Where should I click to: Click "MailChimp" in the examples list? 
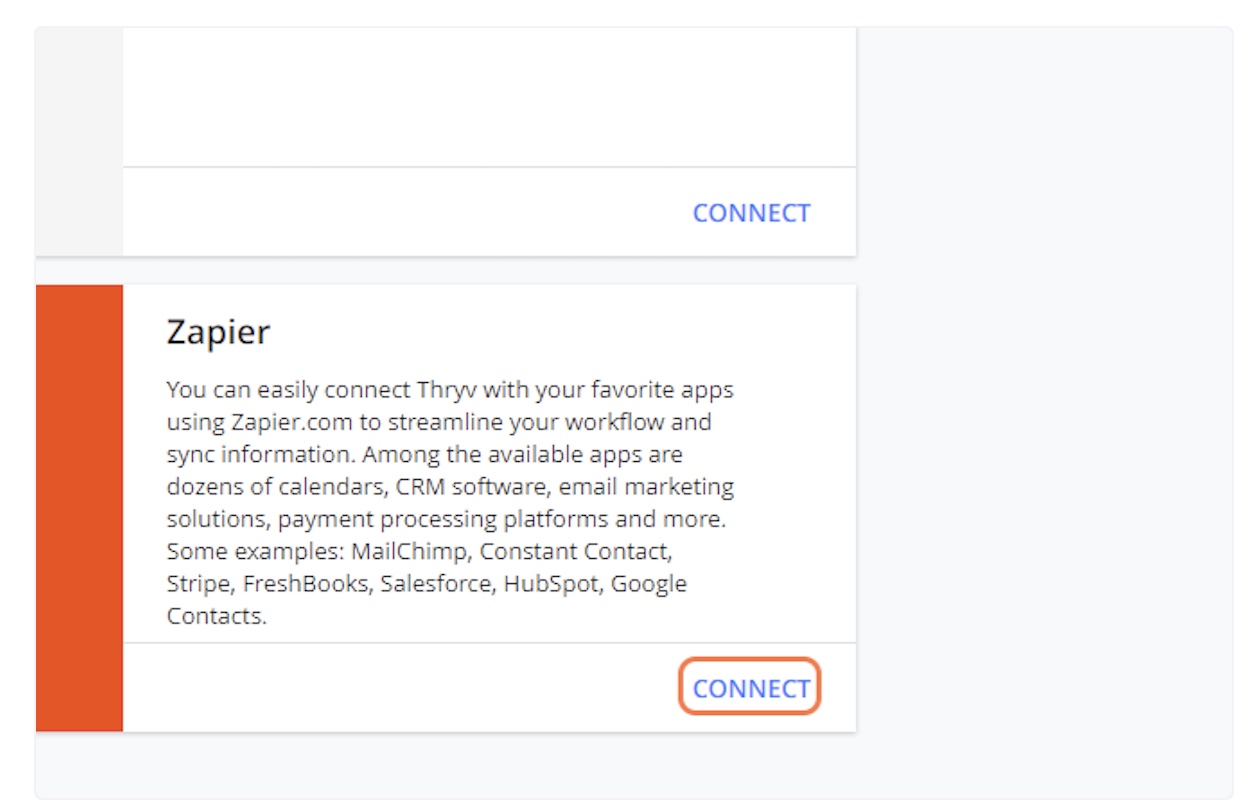pyautogui.click(x=404, y=551)
